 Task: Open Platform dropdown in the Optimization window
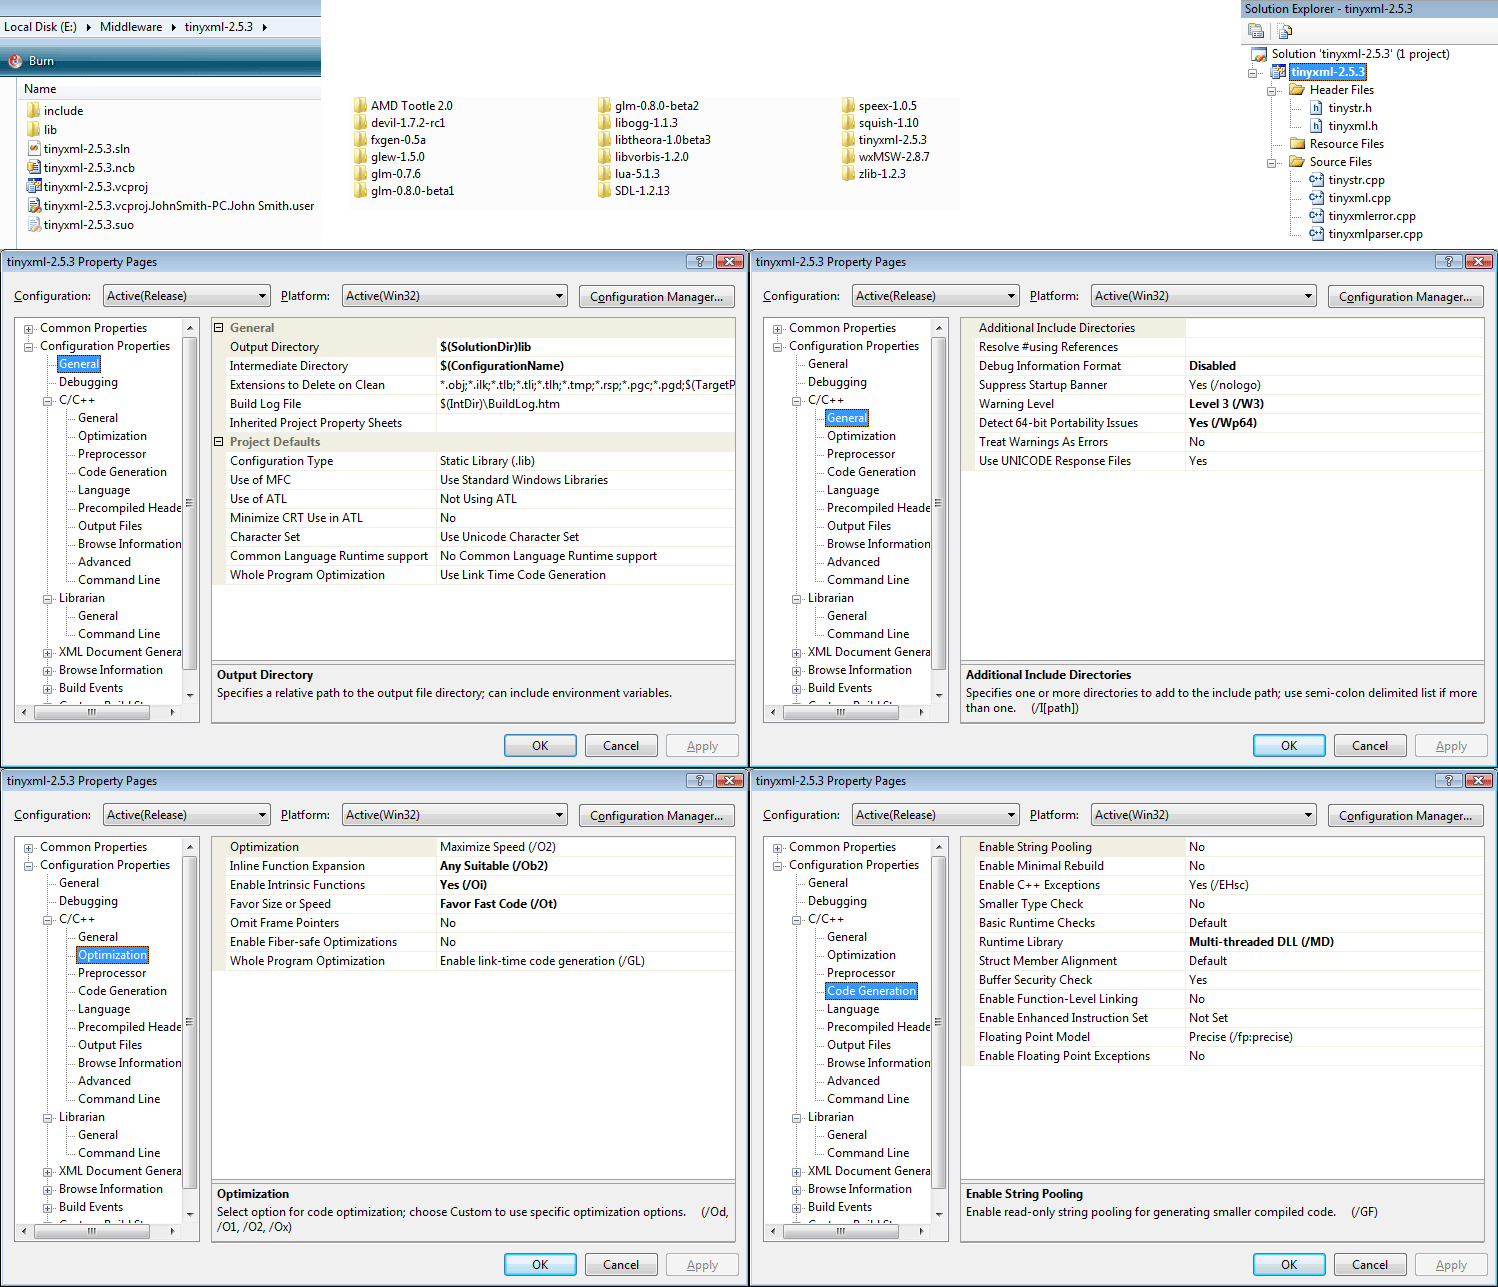coord(559,815)
